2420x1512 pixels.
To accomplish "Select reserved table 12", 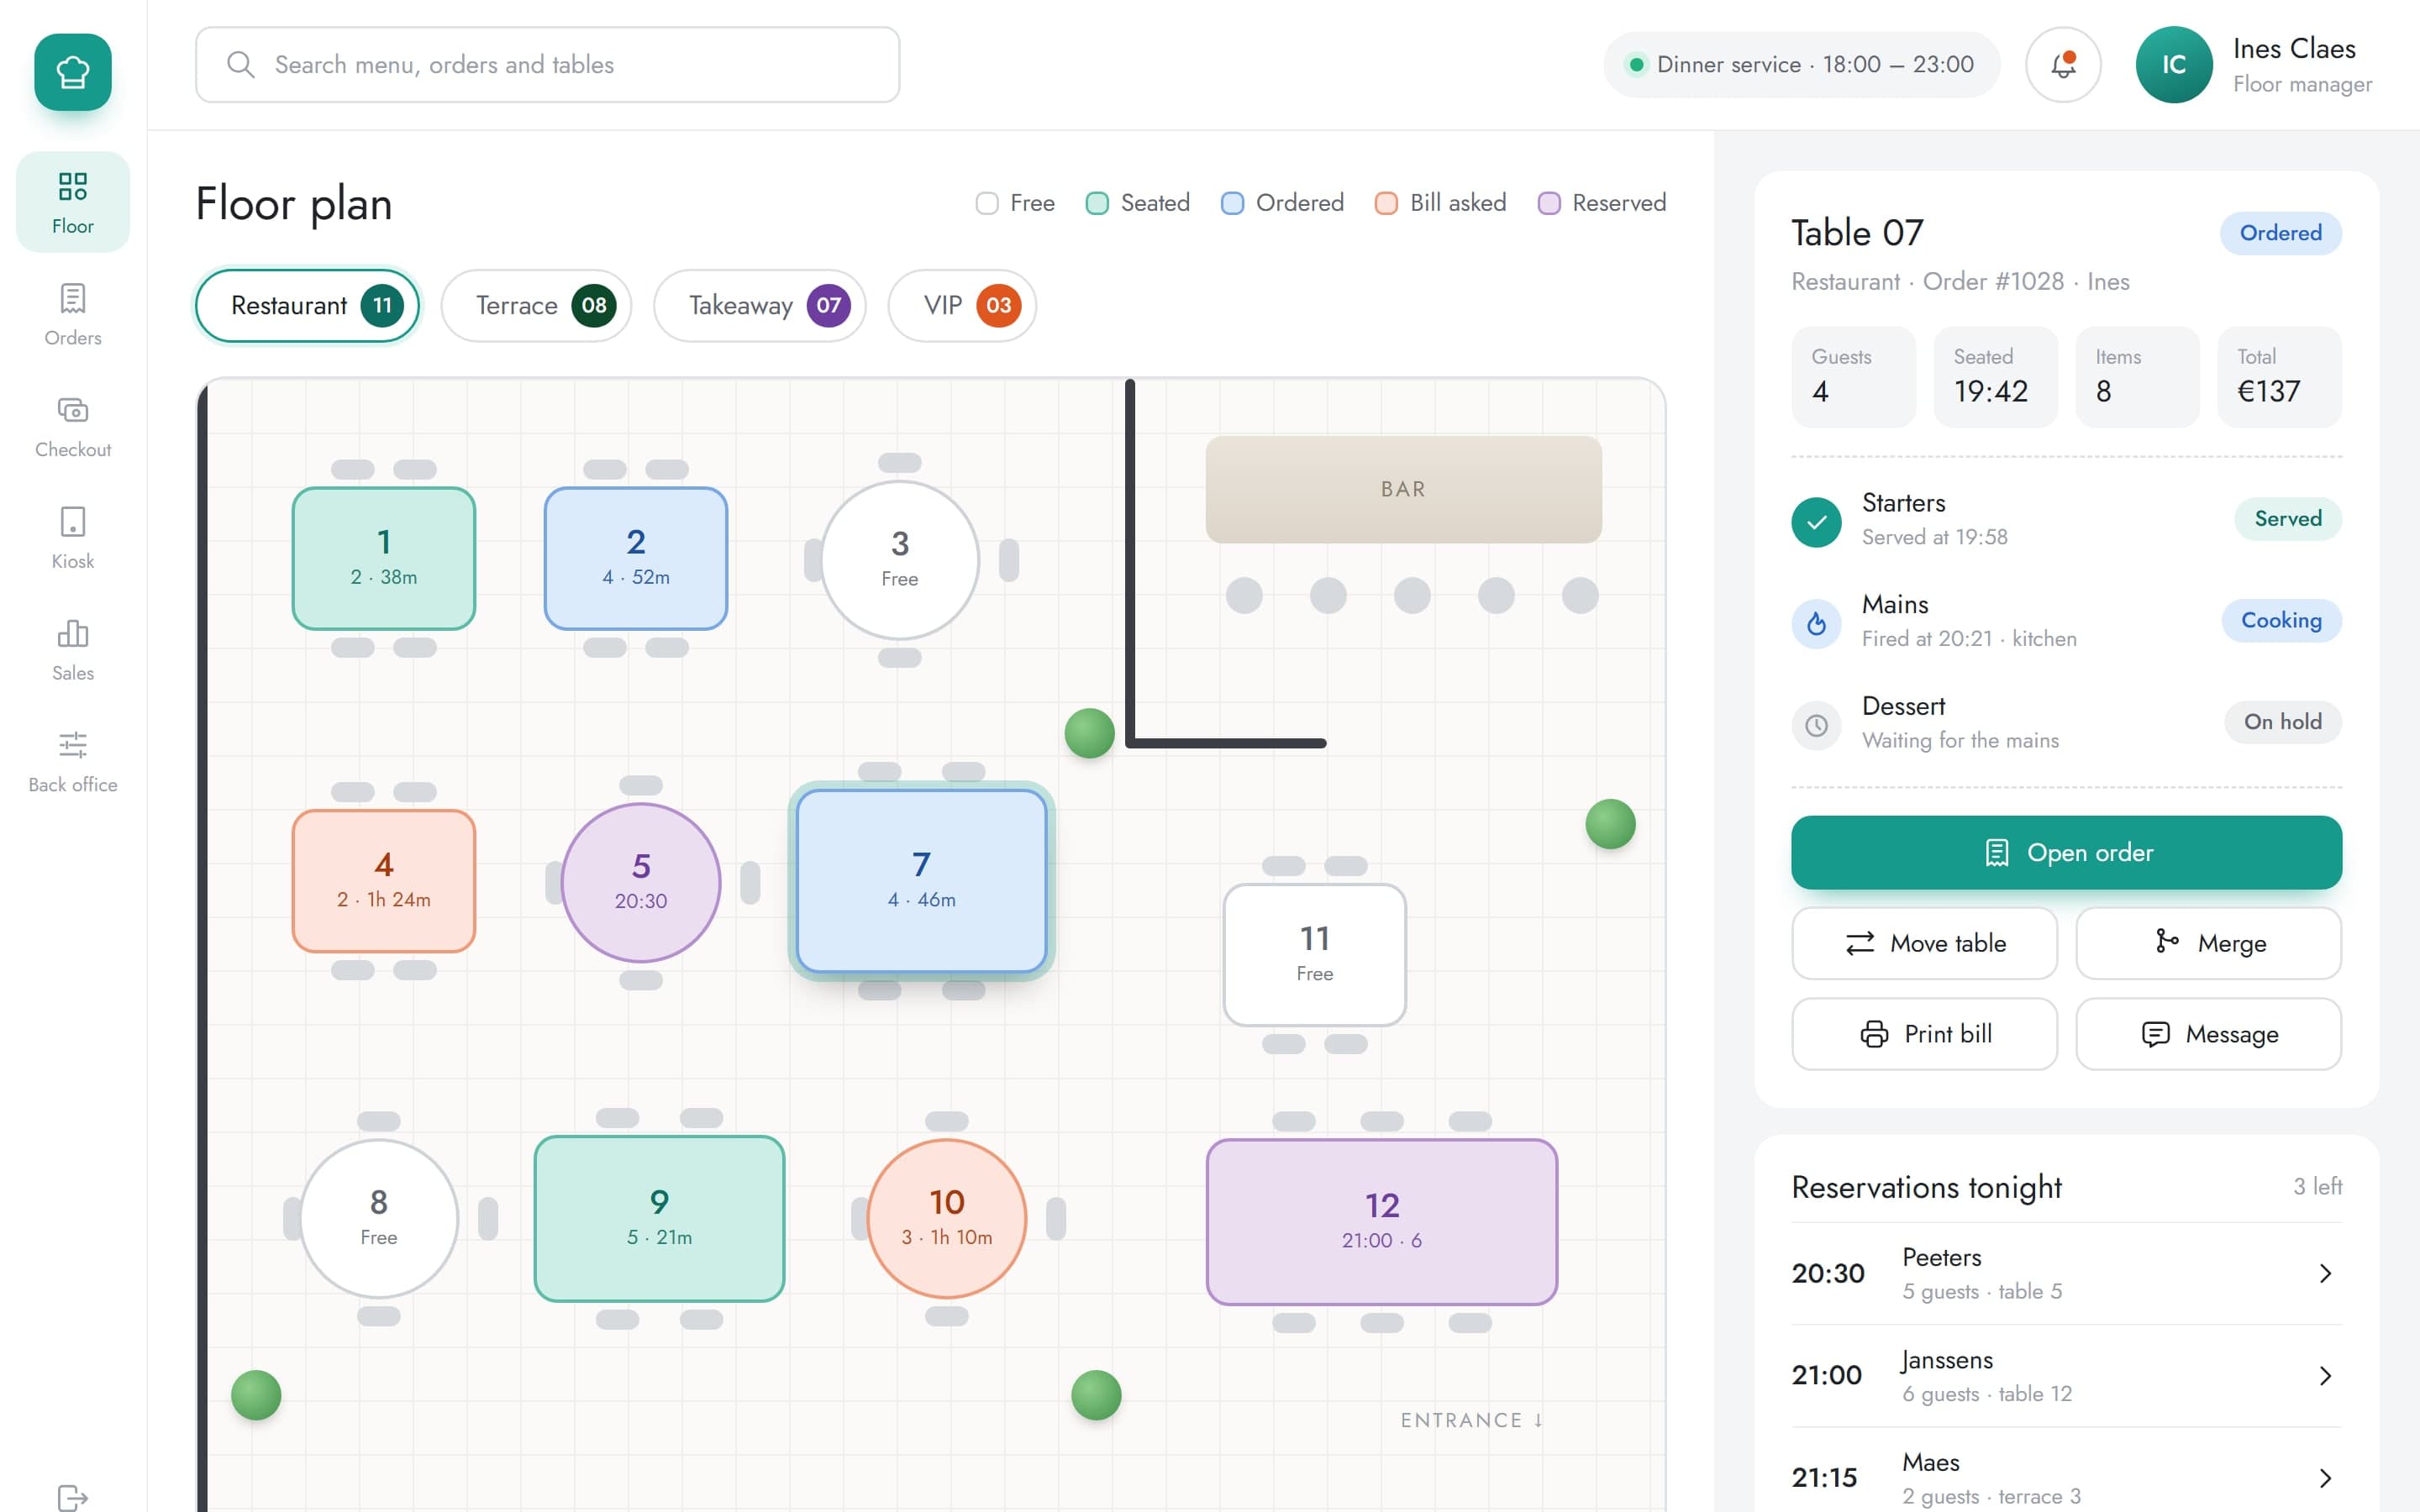I will pos(1382,1222).
